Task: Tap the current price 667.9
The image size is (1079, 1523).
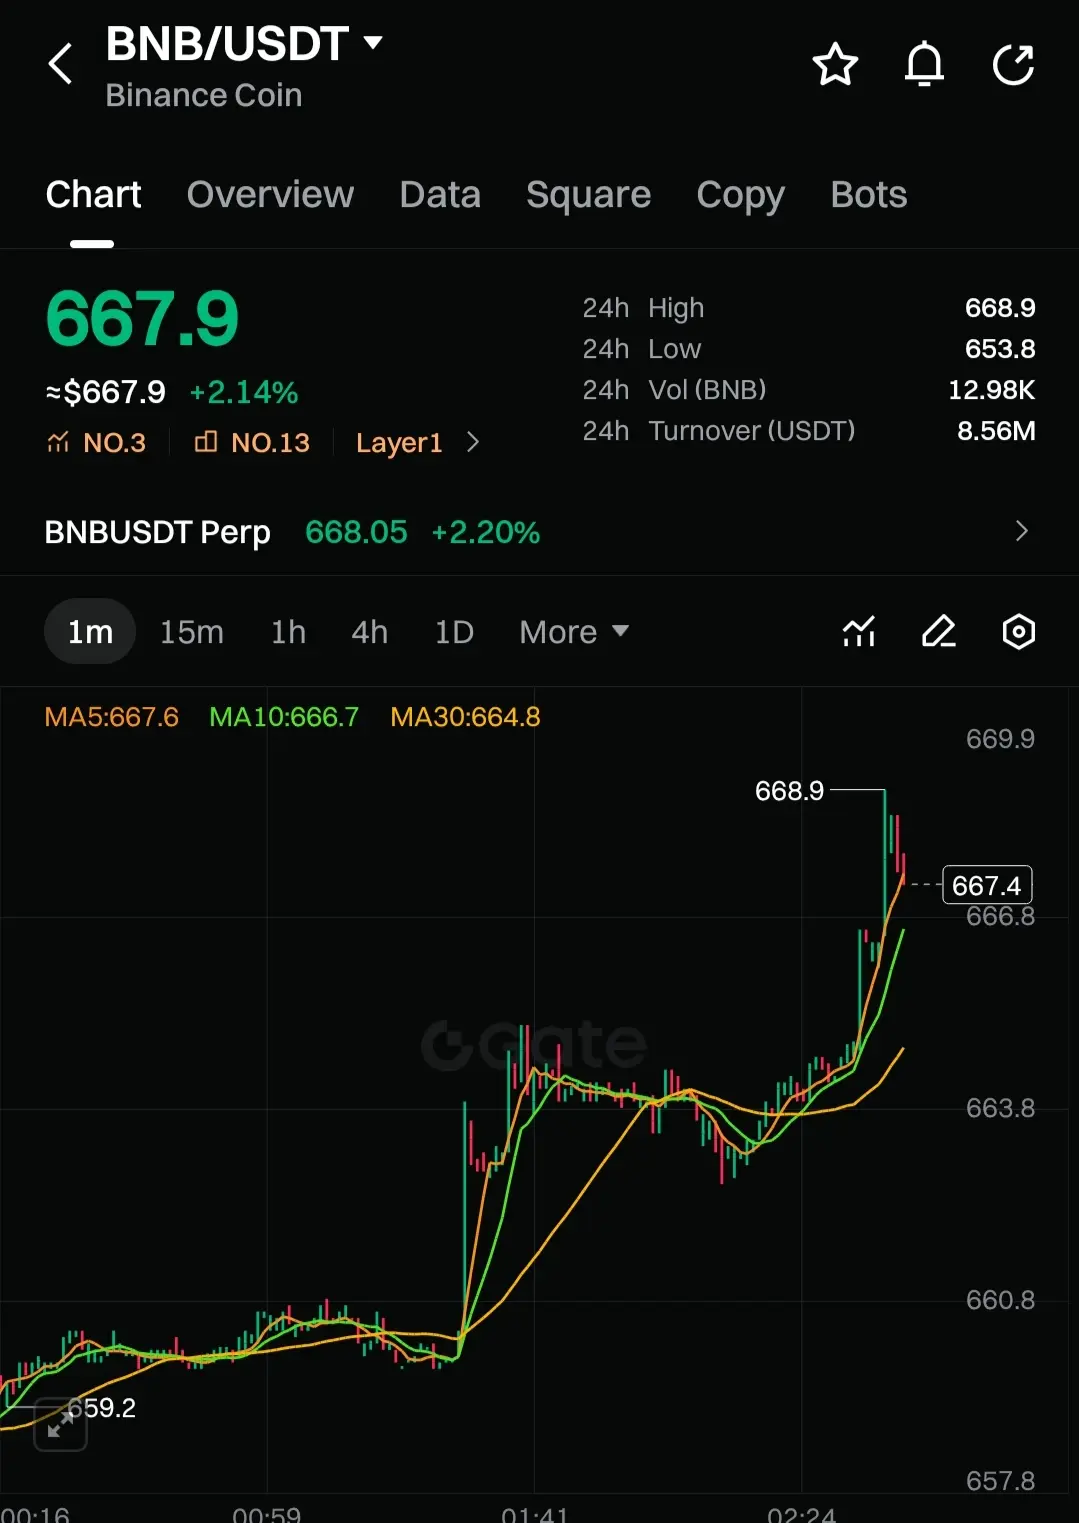Action: tap(142, 319)
